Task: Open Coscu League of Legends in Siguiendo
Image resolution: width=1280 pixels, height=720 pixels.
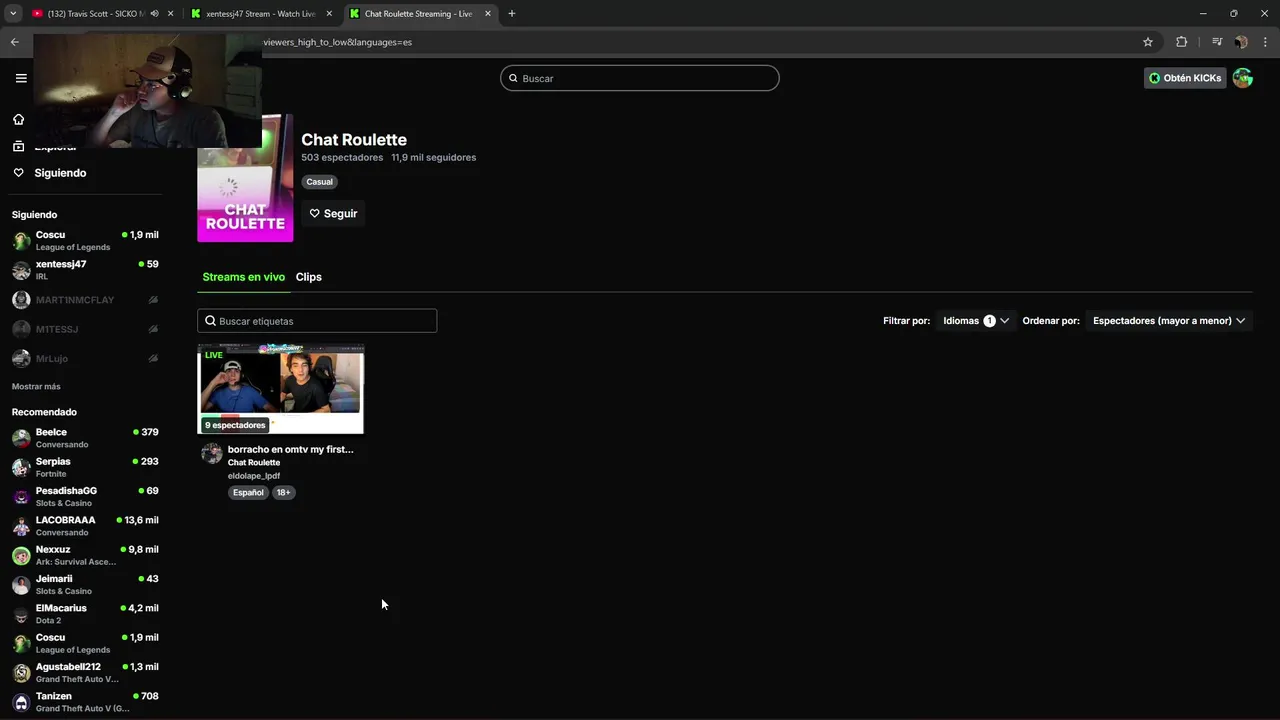Action: [x=85, y=241]
